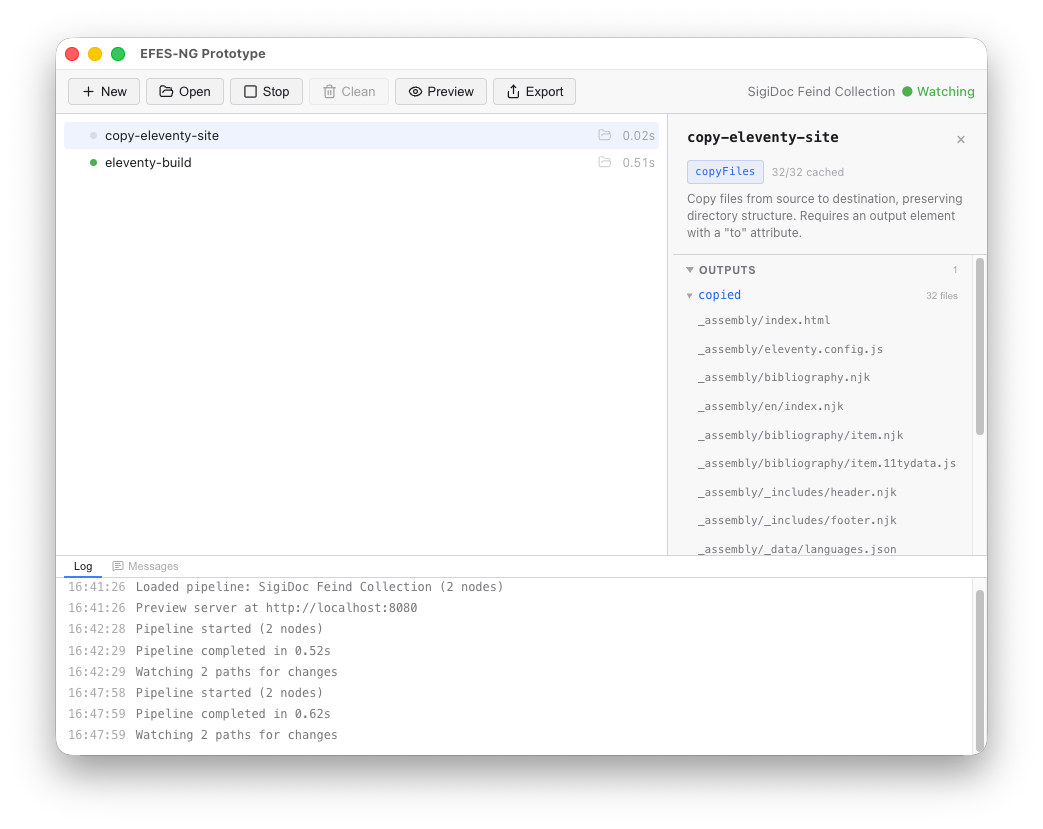Click the log panel vertical scrollbar
1043x829 pixels.
point(979,668)
